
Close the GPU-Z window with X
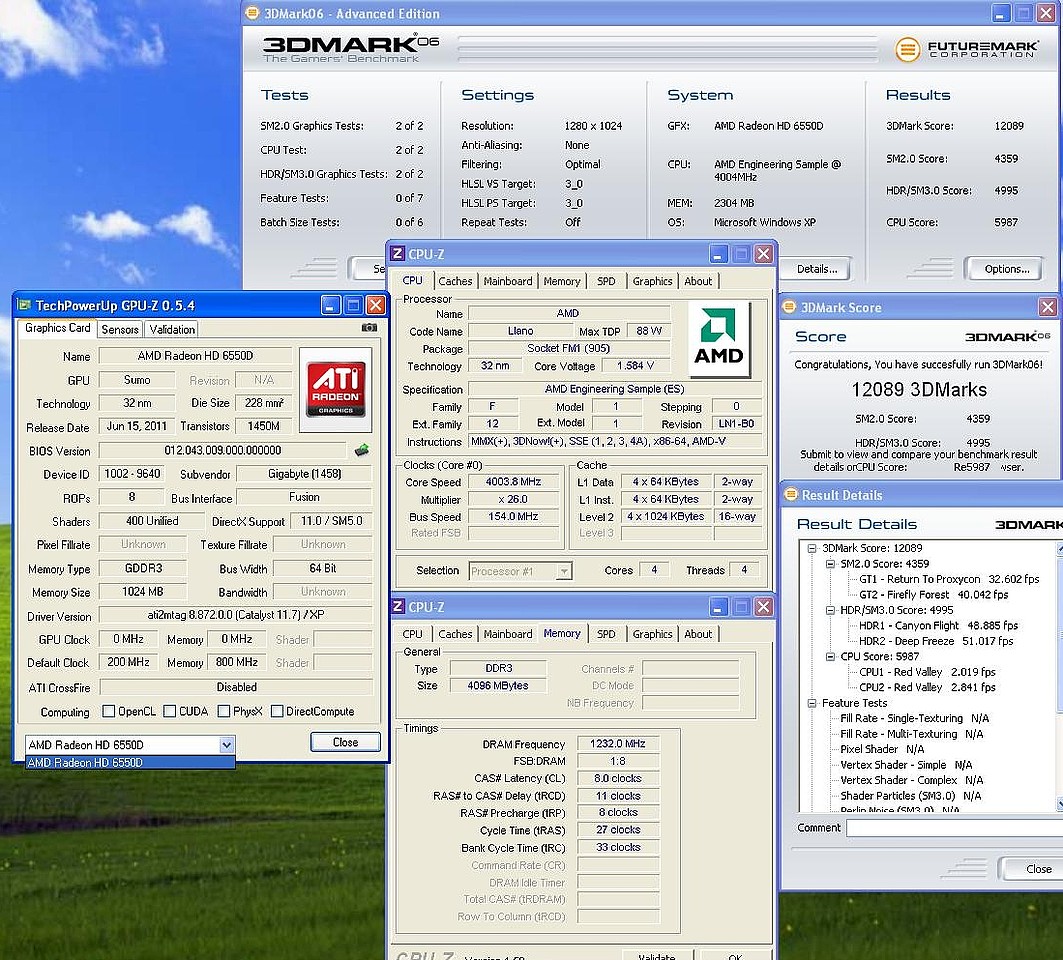(x=376, y=305)
